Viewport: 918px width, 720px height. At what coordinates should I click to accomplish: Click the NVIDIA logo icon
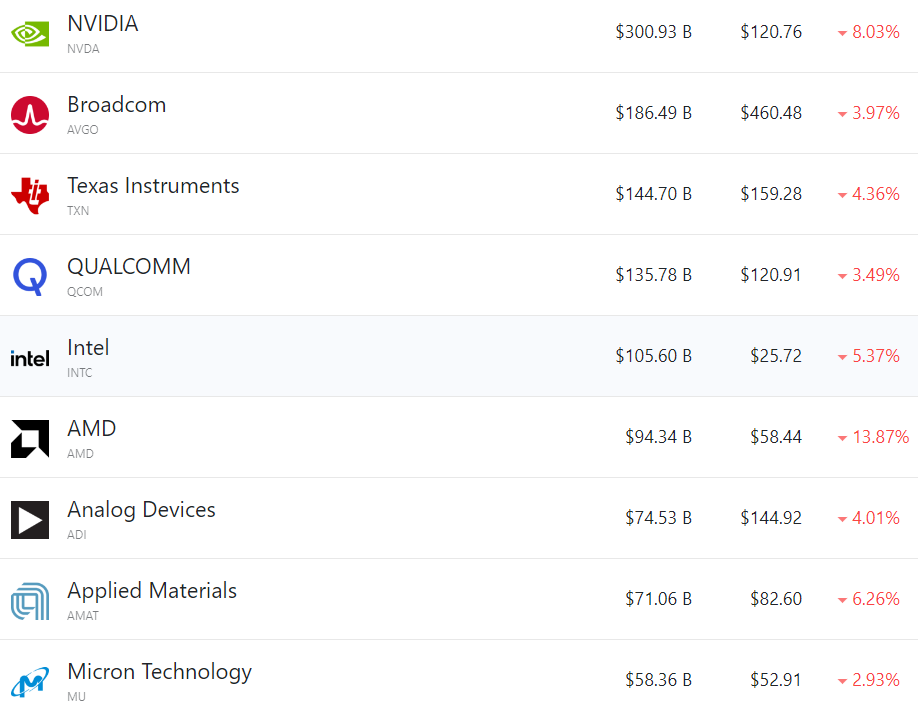pos(30,34)
